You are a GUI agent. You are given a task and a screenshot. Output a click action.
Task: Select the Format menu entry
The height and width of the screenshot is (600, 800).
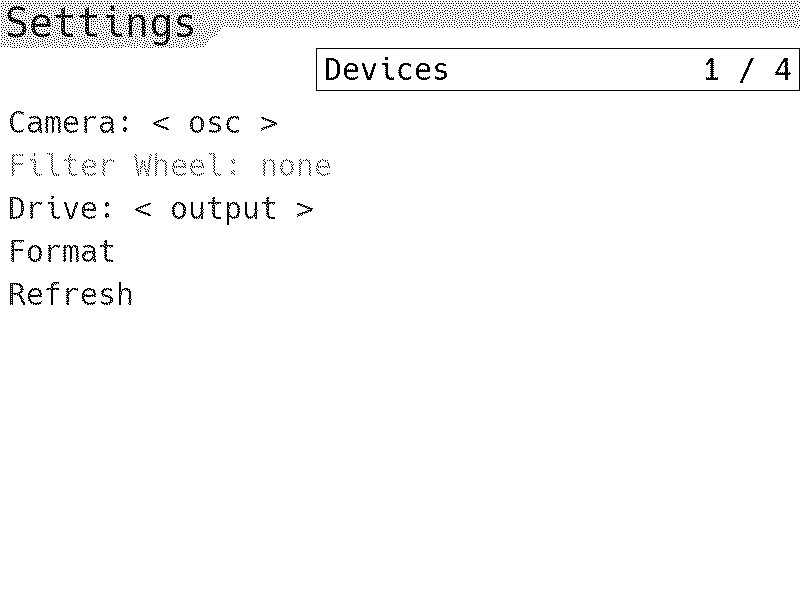[x=62, y=252]
